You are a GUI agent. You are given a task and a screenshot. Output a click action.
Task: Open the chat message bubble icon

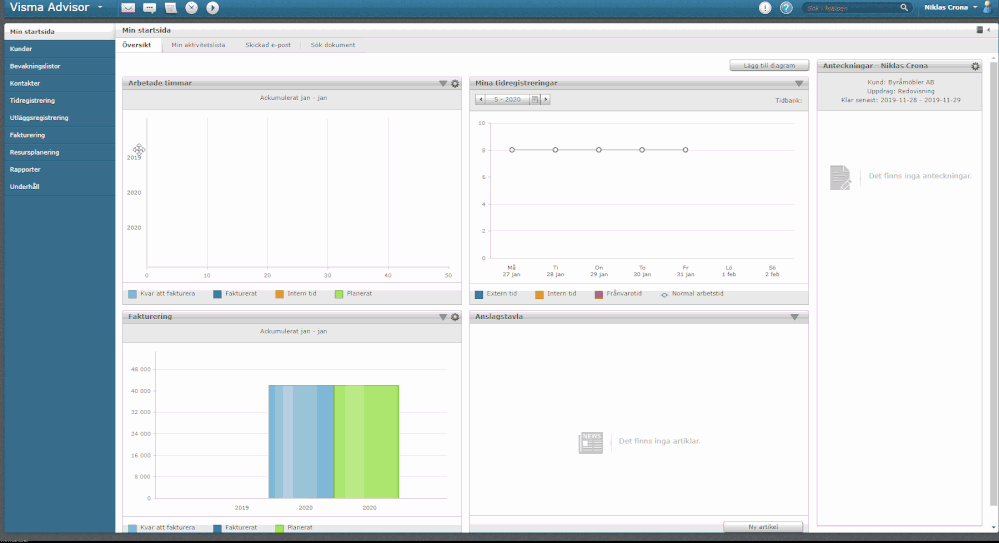[x=149, y=8]
